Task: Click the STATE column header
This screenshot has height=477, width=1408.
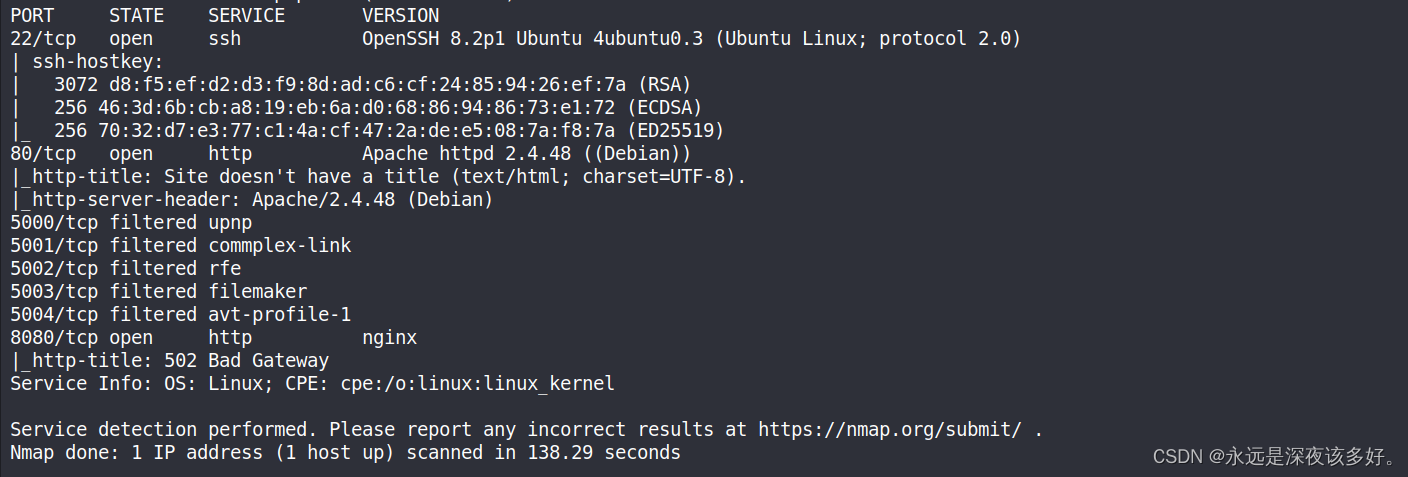Action: (x=136, y=15)
